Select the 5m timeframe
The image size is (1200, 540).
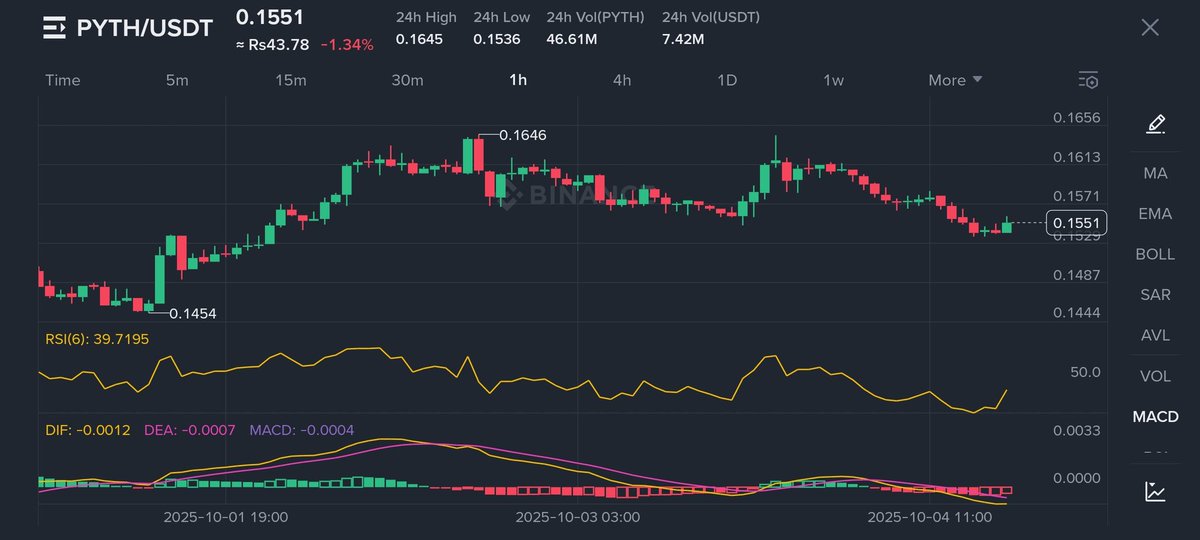[177, 80]
